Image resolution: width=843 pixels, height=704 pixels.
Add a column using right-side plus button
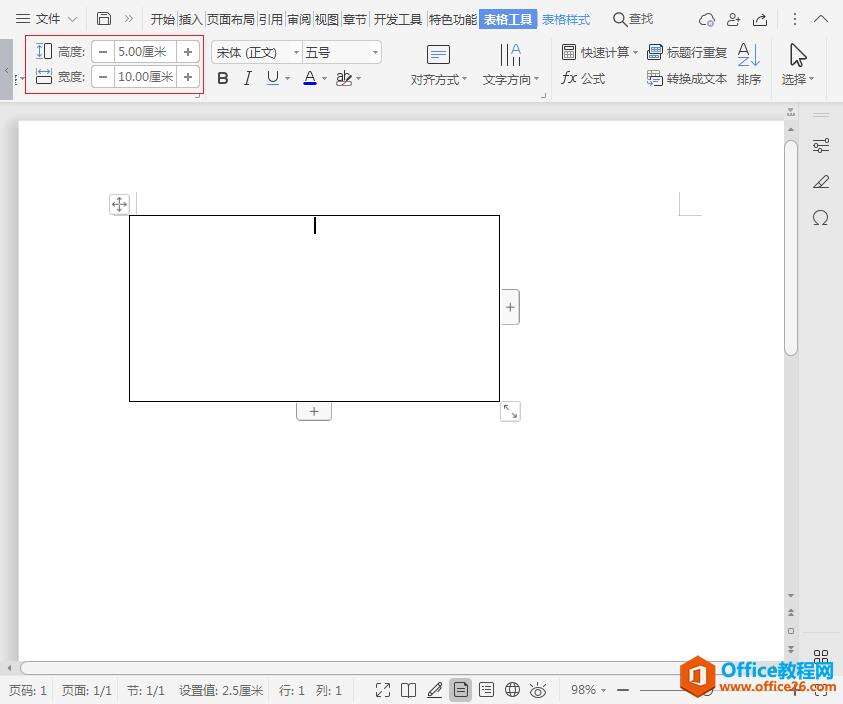pos(510,307)
